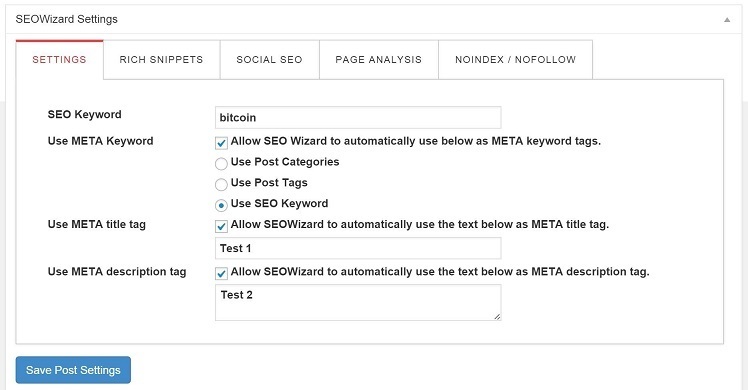Viewport: 748px width, 390px height.
Task: Switch to the Settings tab
Action: point(59,60)
